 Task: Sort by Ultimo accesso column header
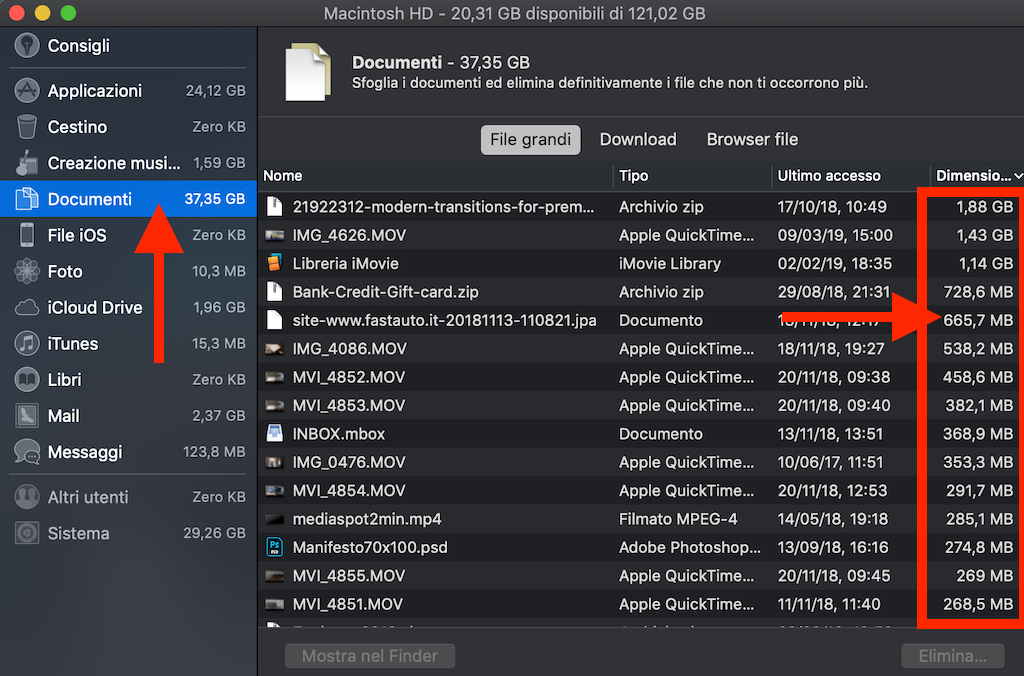pos(829,176)
